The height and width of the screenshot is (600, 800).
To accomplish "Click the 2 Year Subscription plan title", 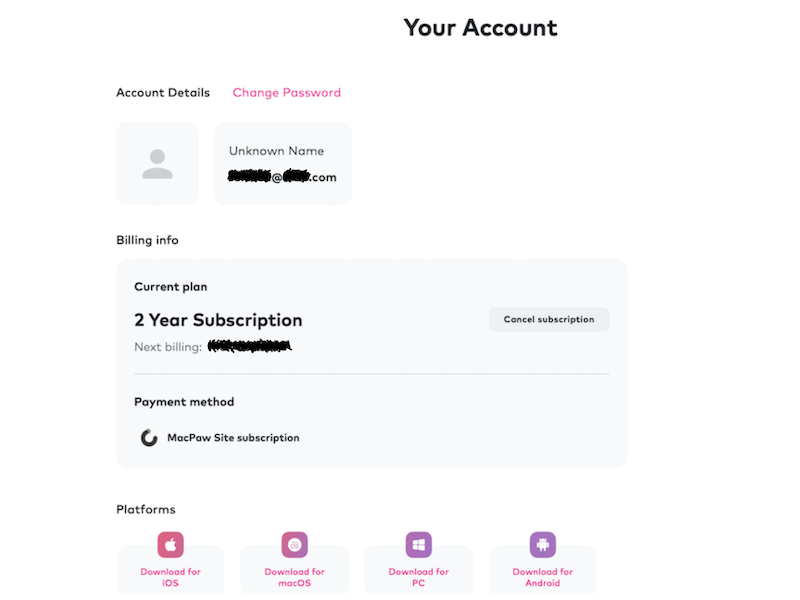I will pyautogui.click(x=218, y=321).
